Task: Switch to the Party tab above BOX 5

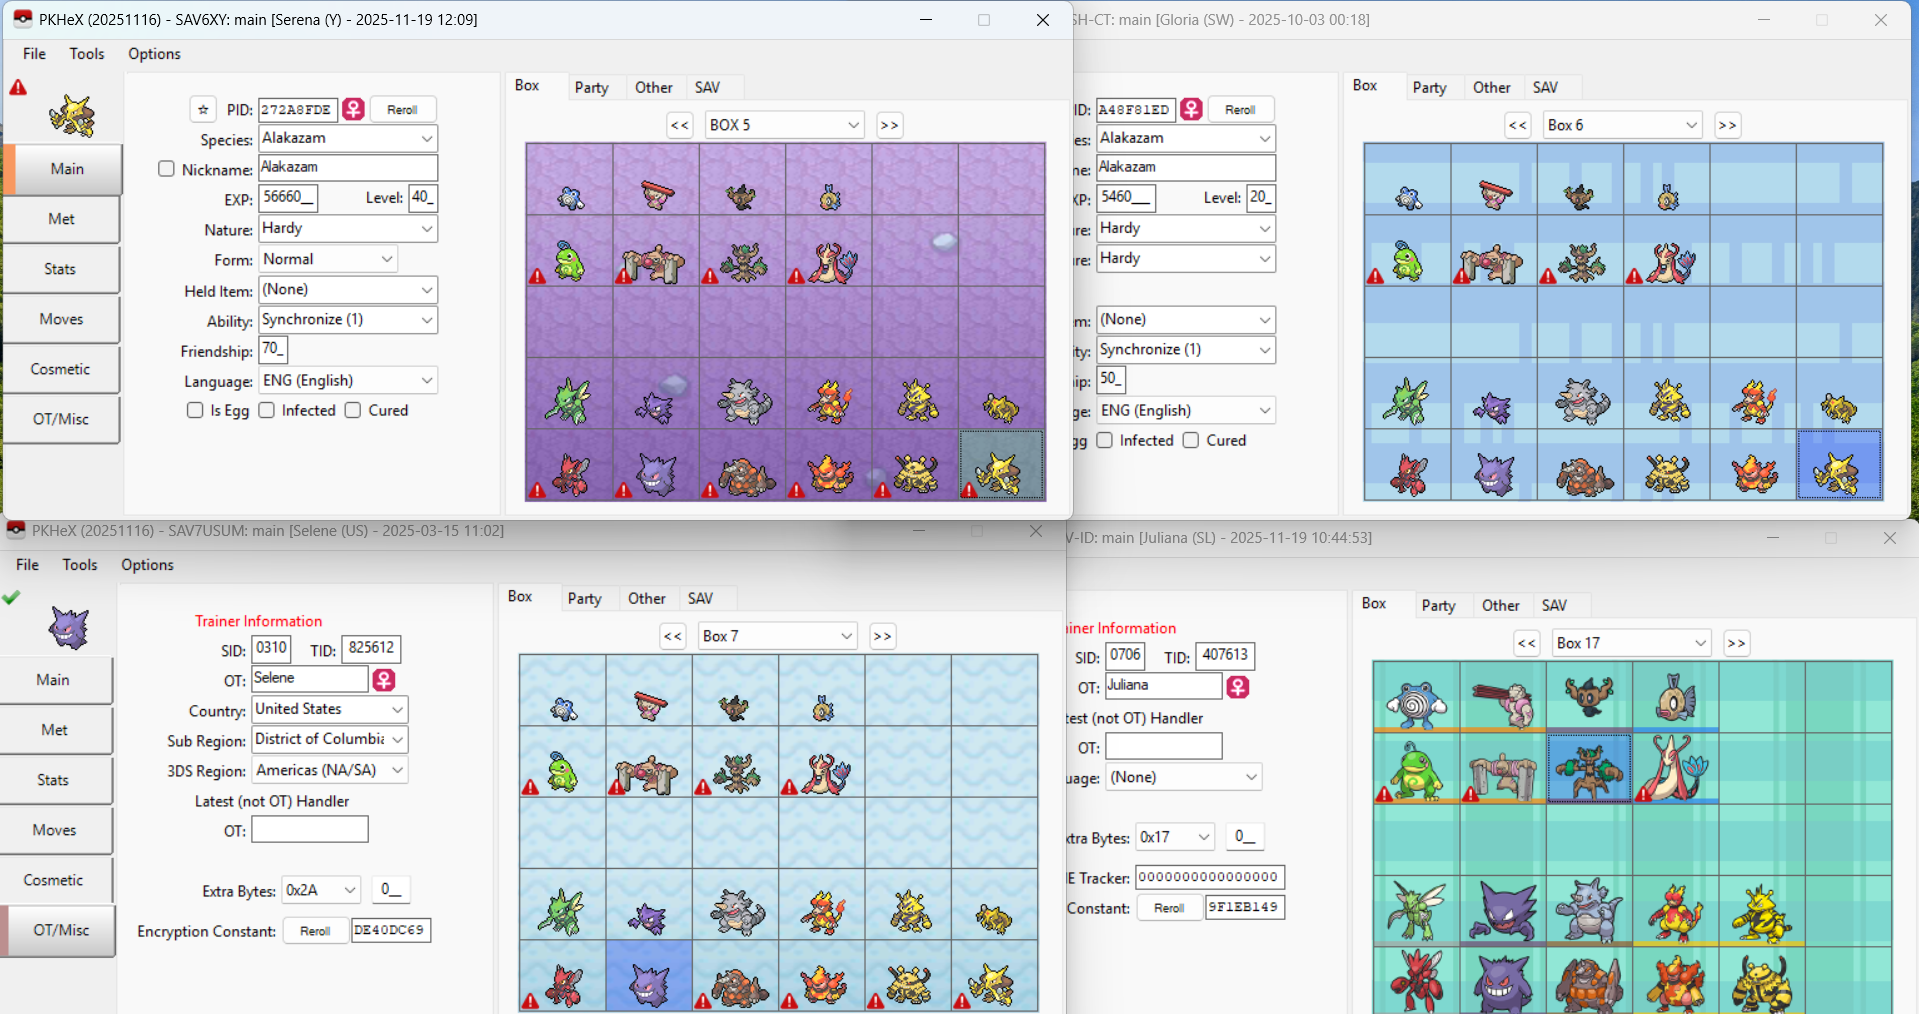Action: pyautogui.click(x=591, y=88)
